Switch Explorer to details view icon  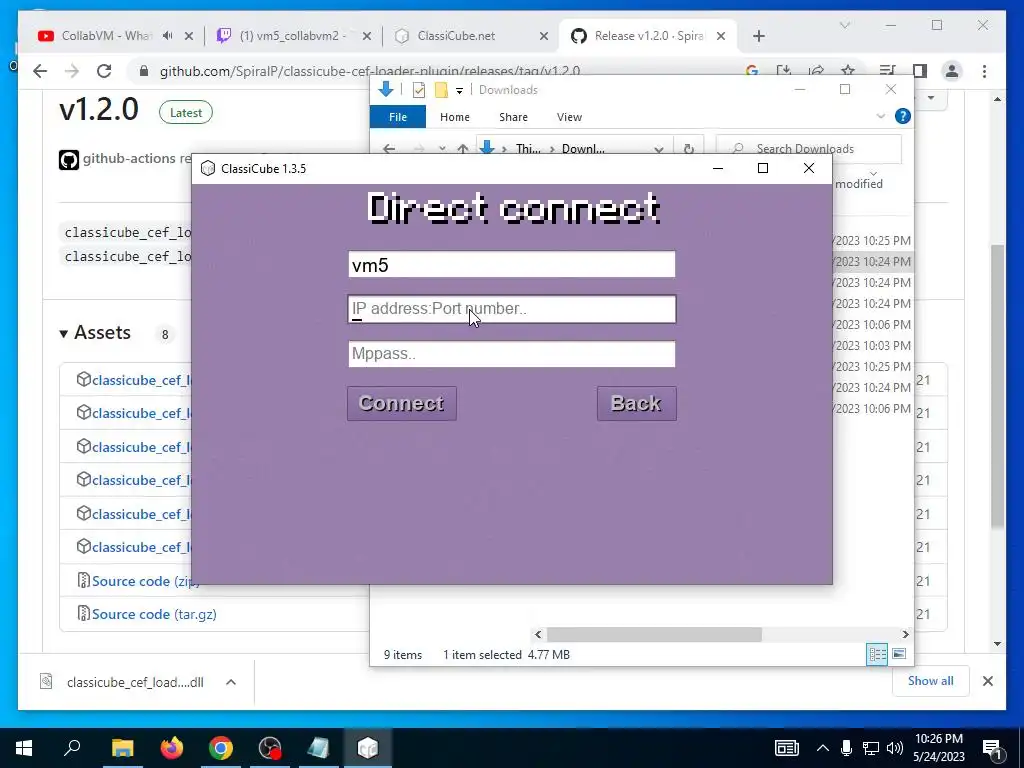[876, 654]
